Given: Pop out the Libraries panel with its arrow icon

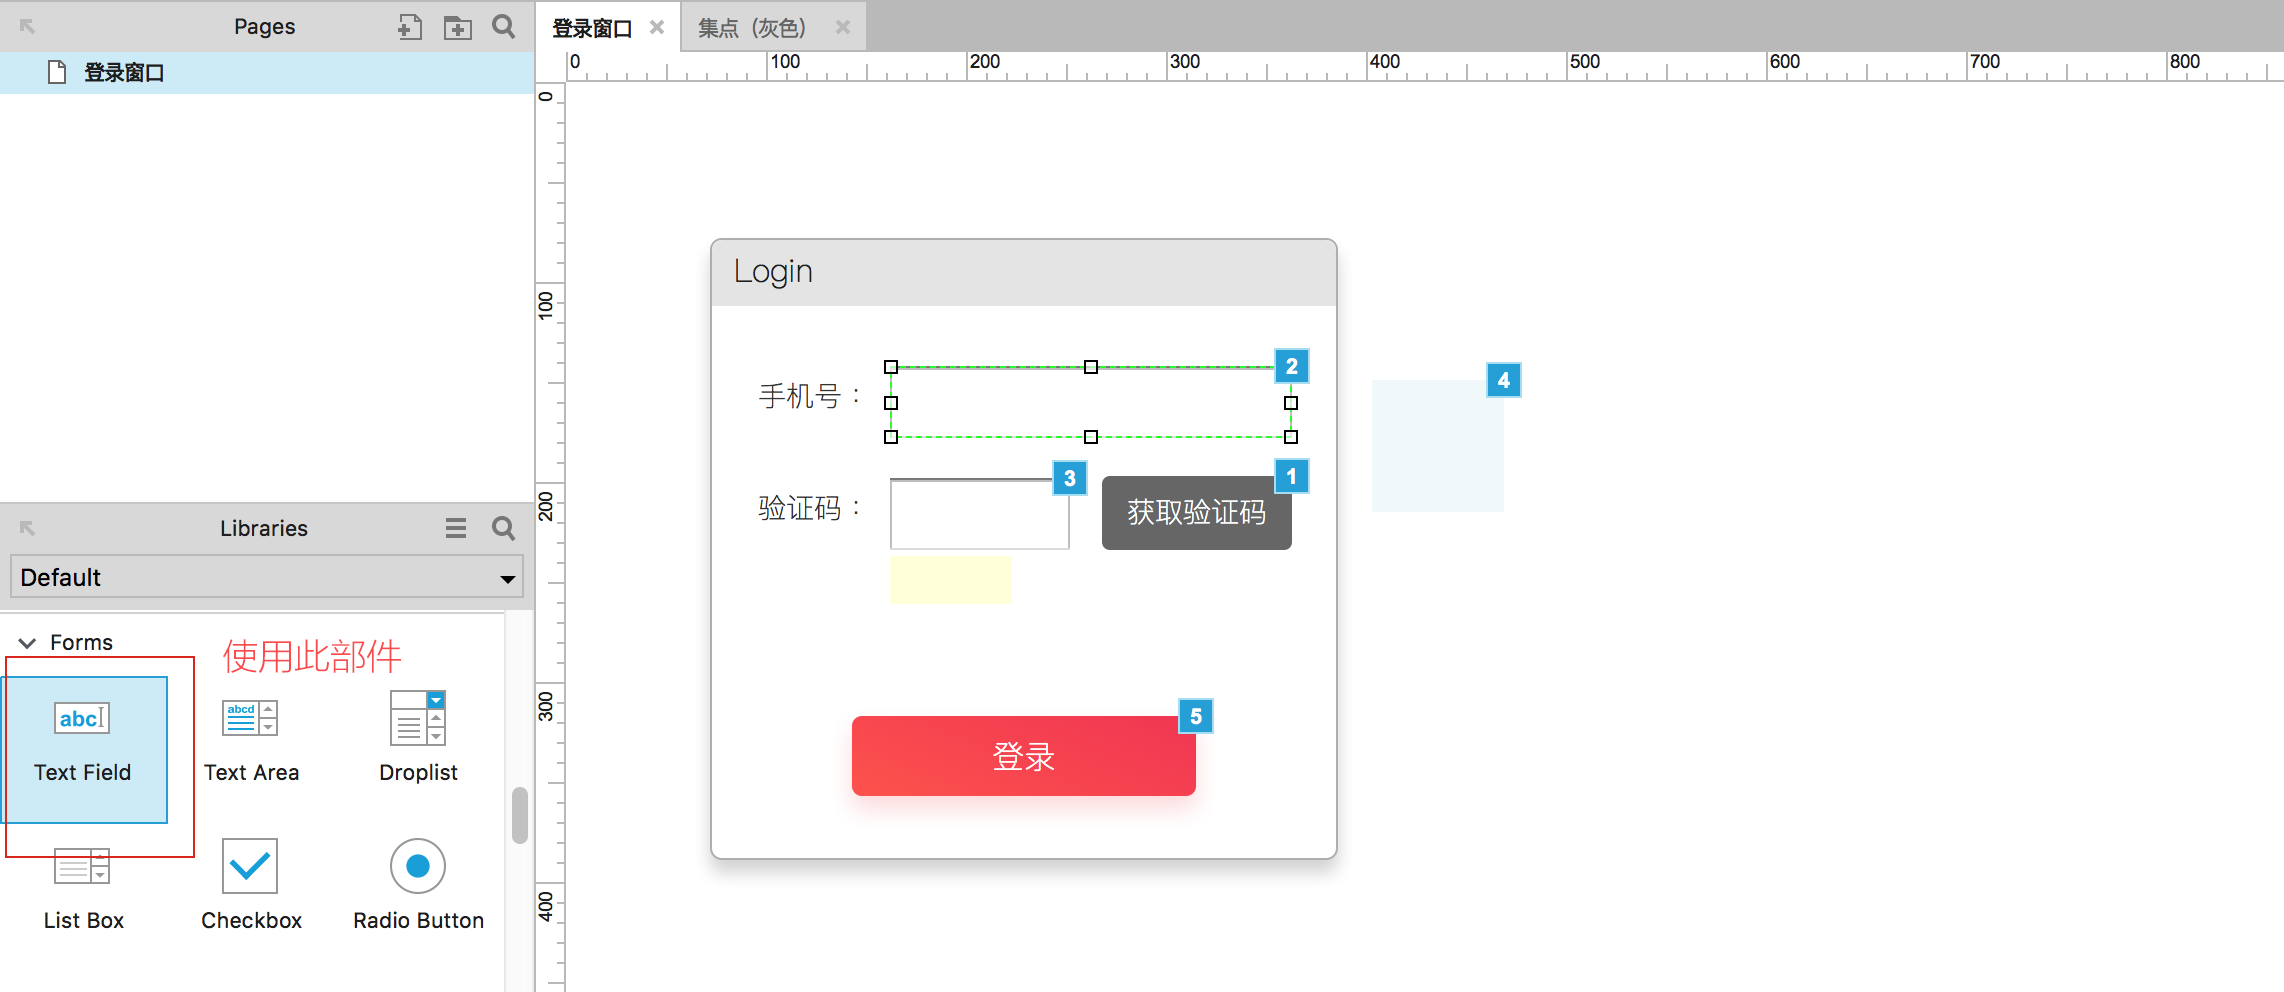Looking at the screenshot, I should [x=27, y=528].
